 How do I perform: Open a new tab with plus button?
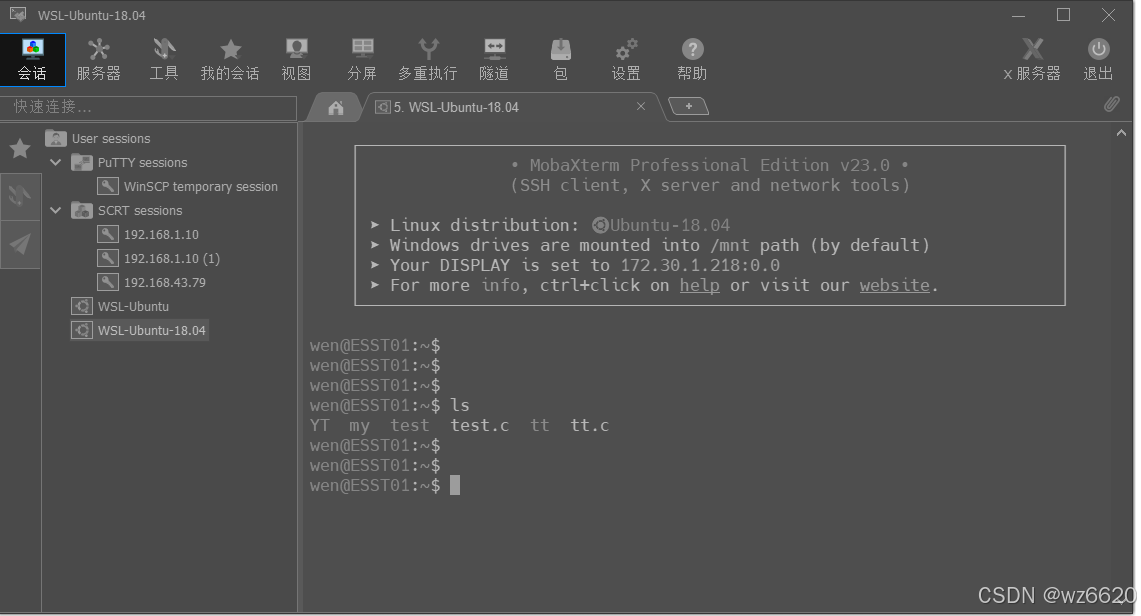(x=688, y=106)
